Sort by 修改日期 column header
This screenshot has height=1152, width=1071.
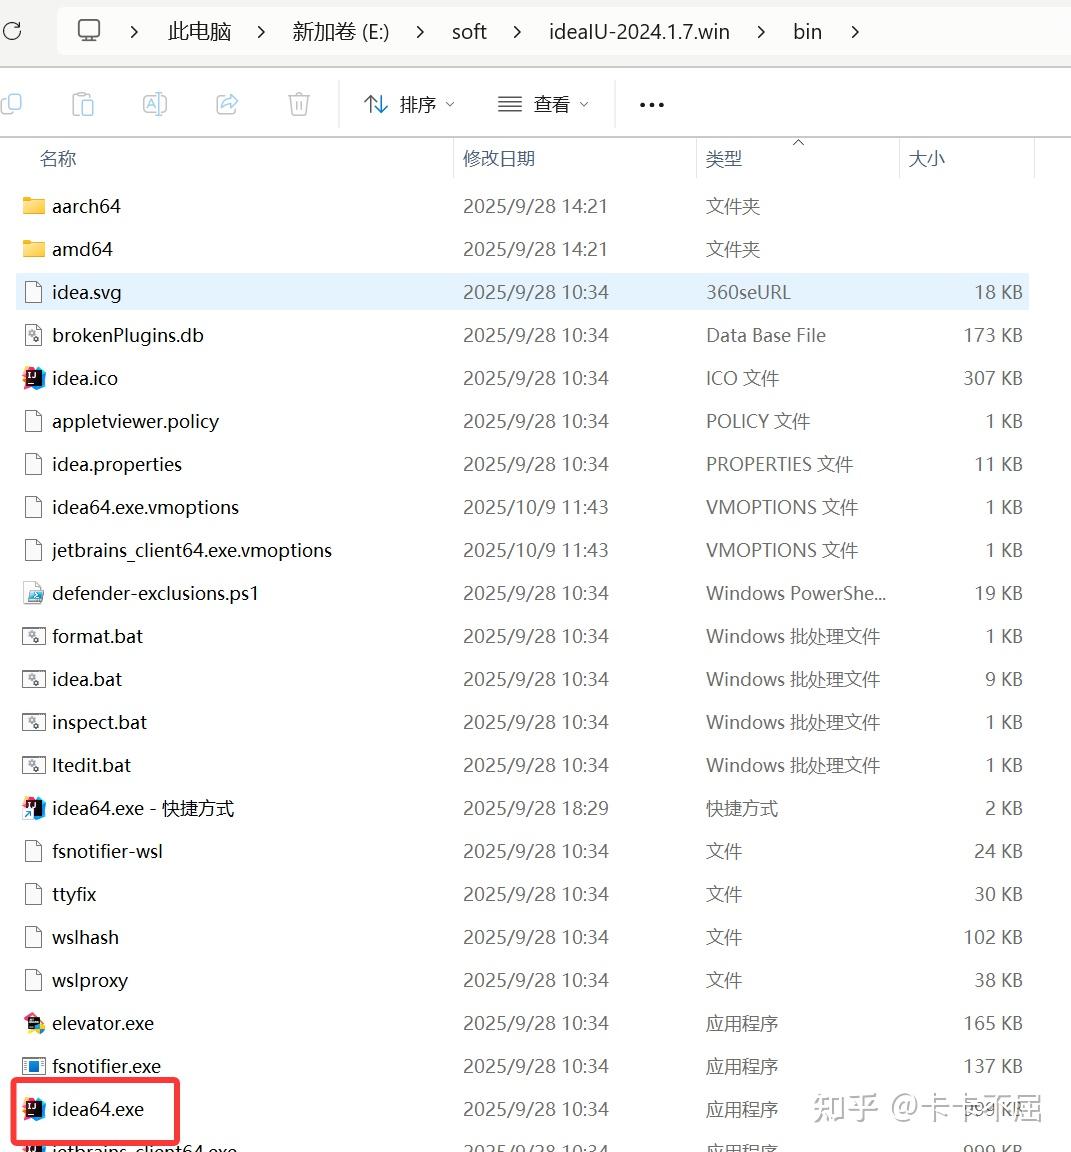(499, 159)
